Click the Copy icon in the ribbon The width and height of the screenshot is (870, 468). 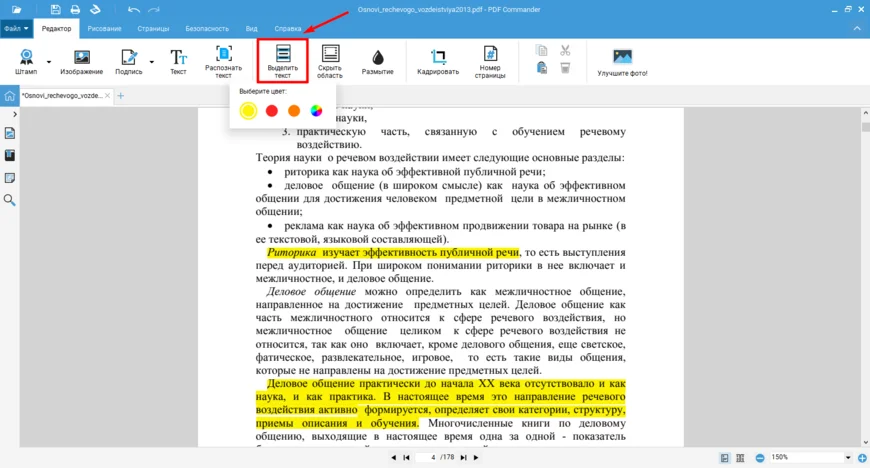click(x=542, y=51)
